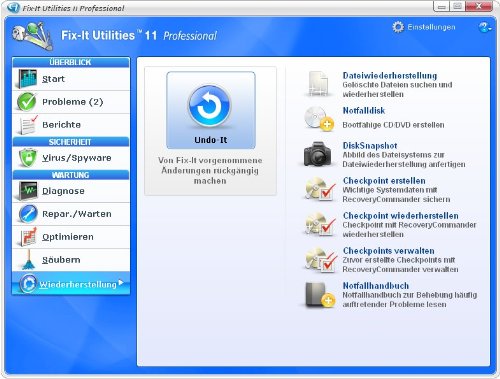Click the Notfallhandbuch book icon
The image size is (500, 379).
click(319, 294)
